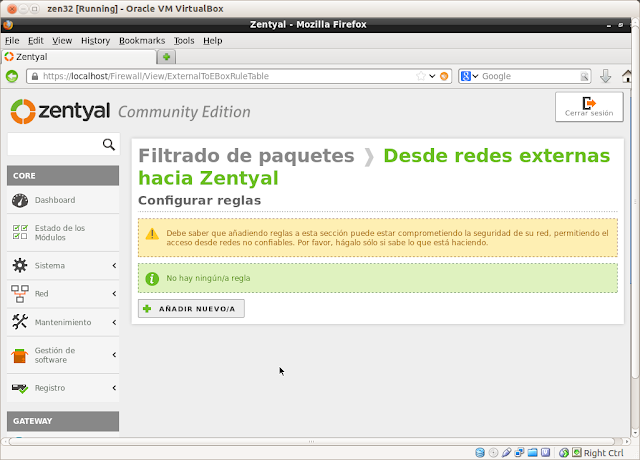This screenshot has height=460, width=640.
Task: Click the downloads arrow icon
Action: pos(605,76)
